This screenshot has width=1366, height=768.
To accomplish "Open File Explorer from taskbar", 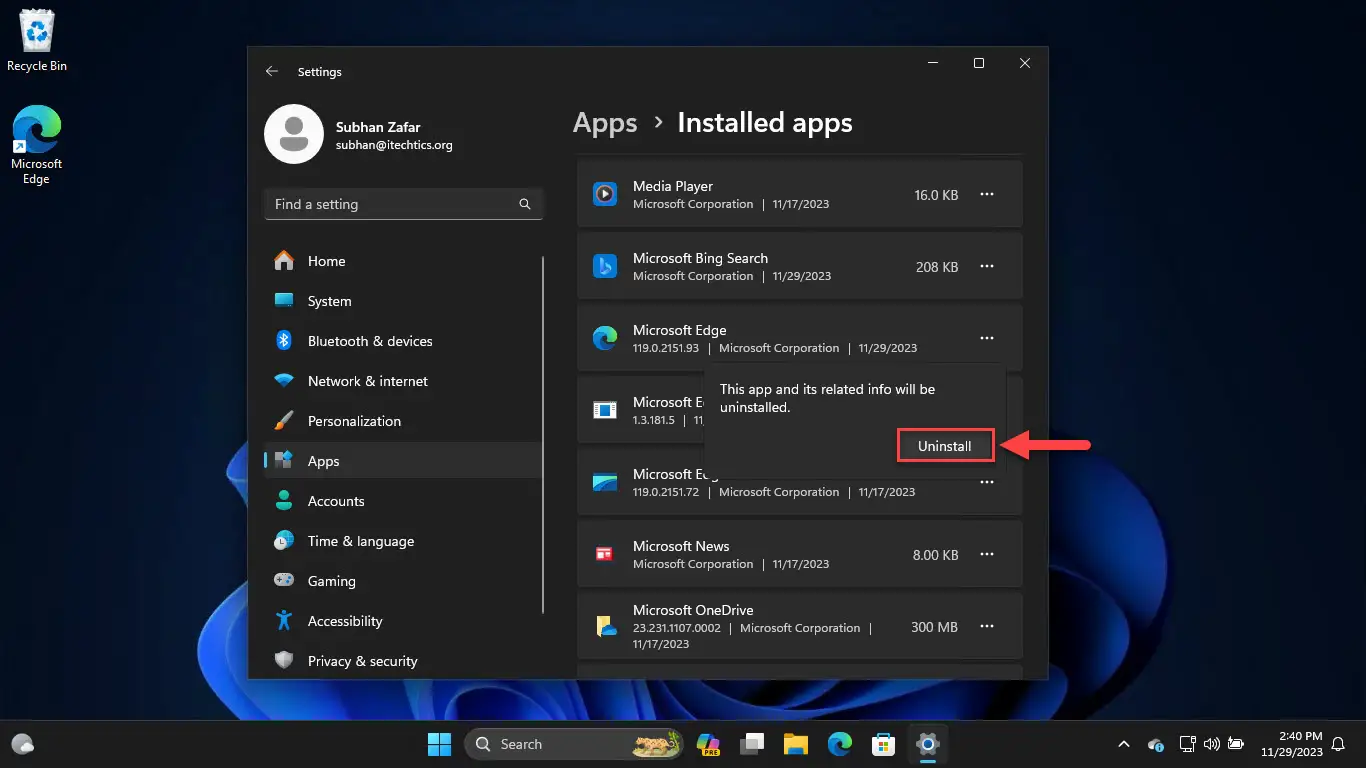I will coord(796,744).
